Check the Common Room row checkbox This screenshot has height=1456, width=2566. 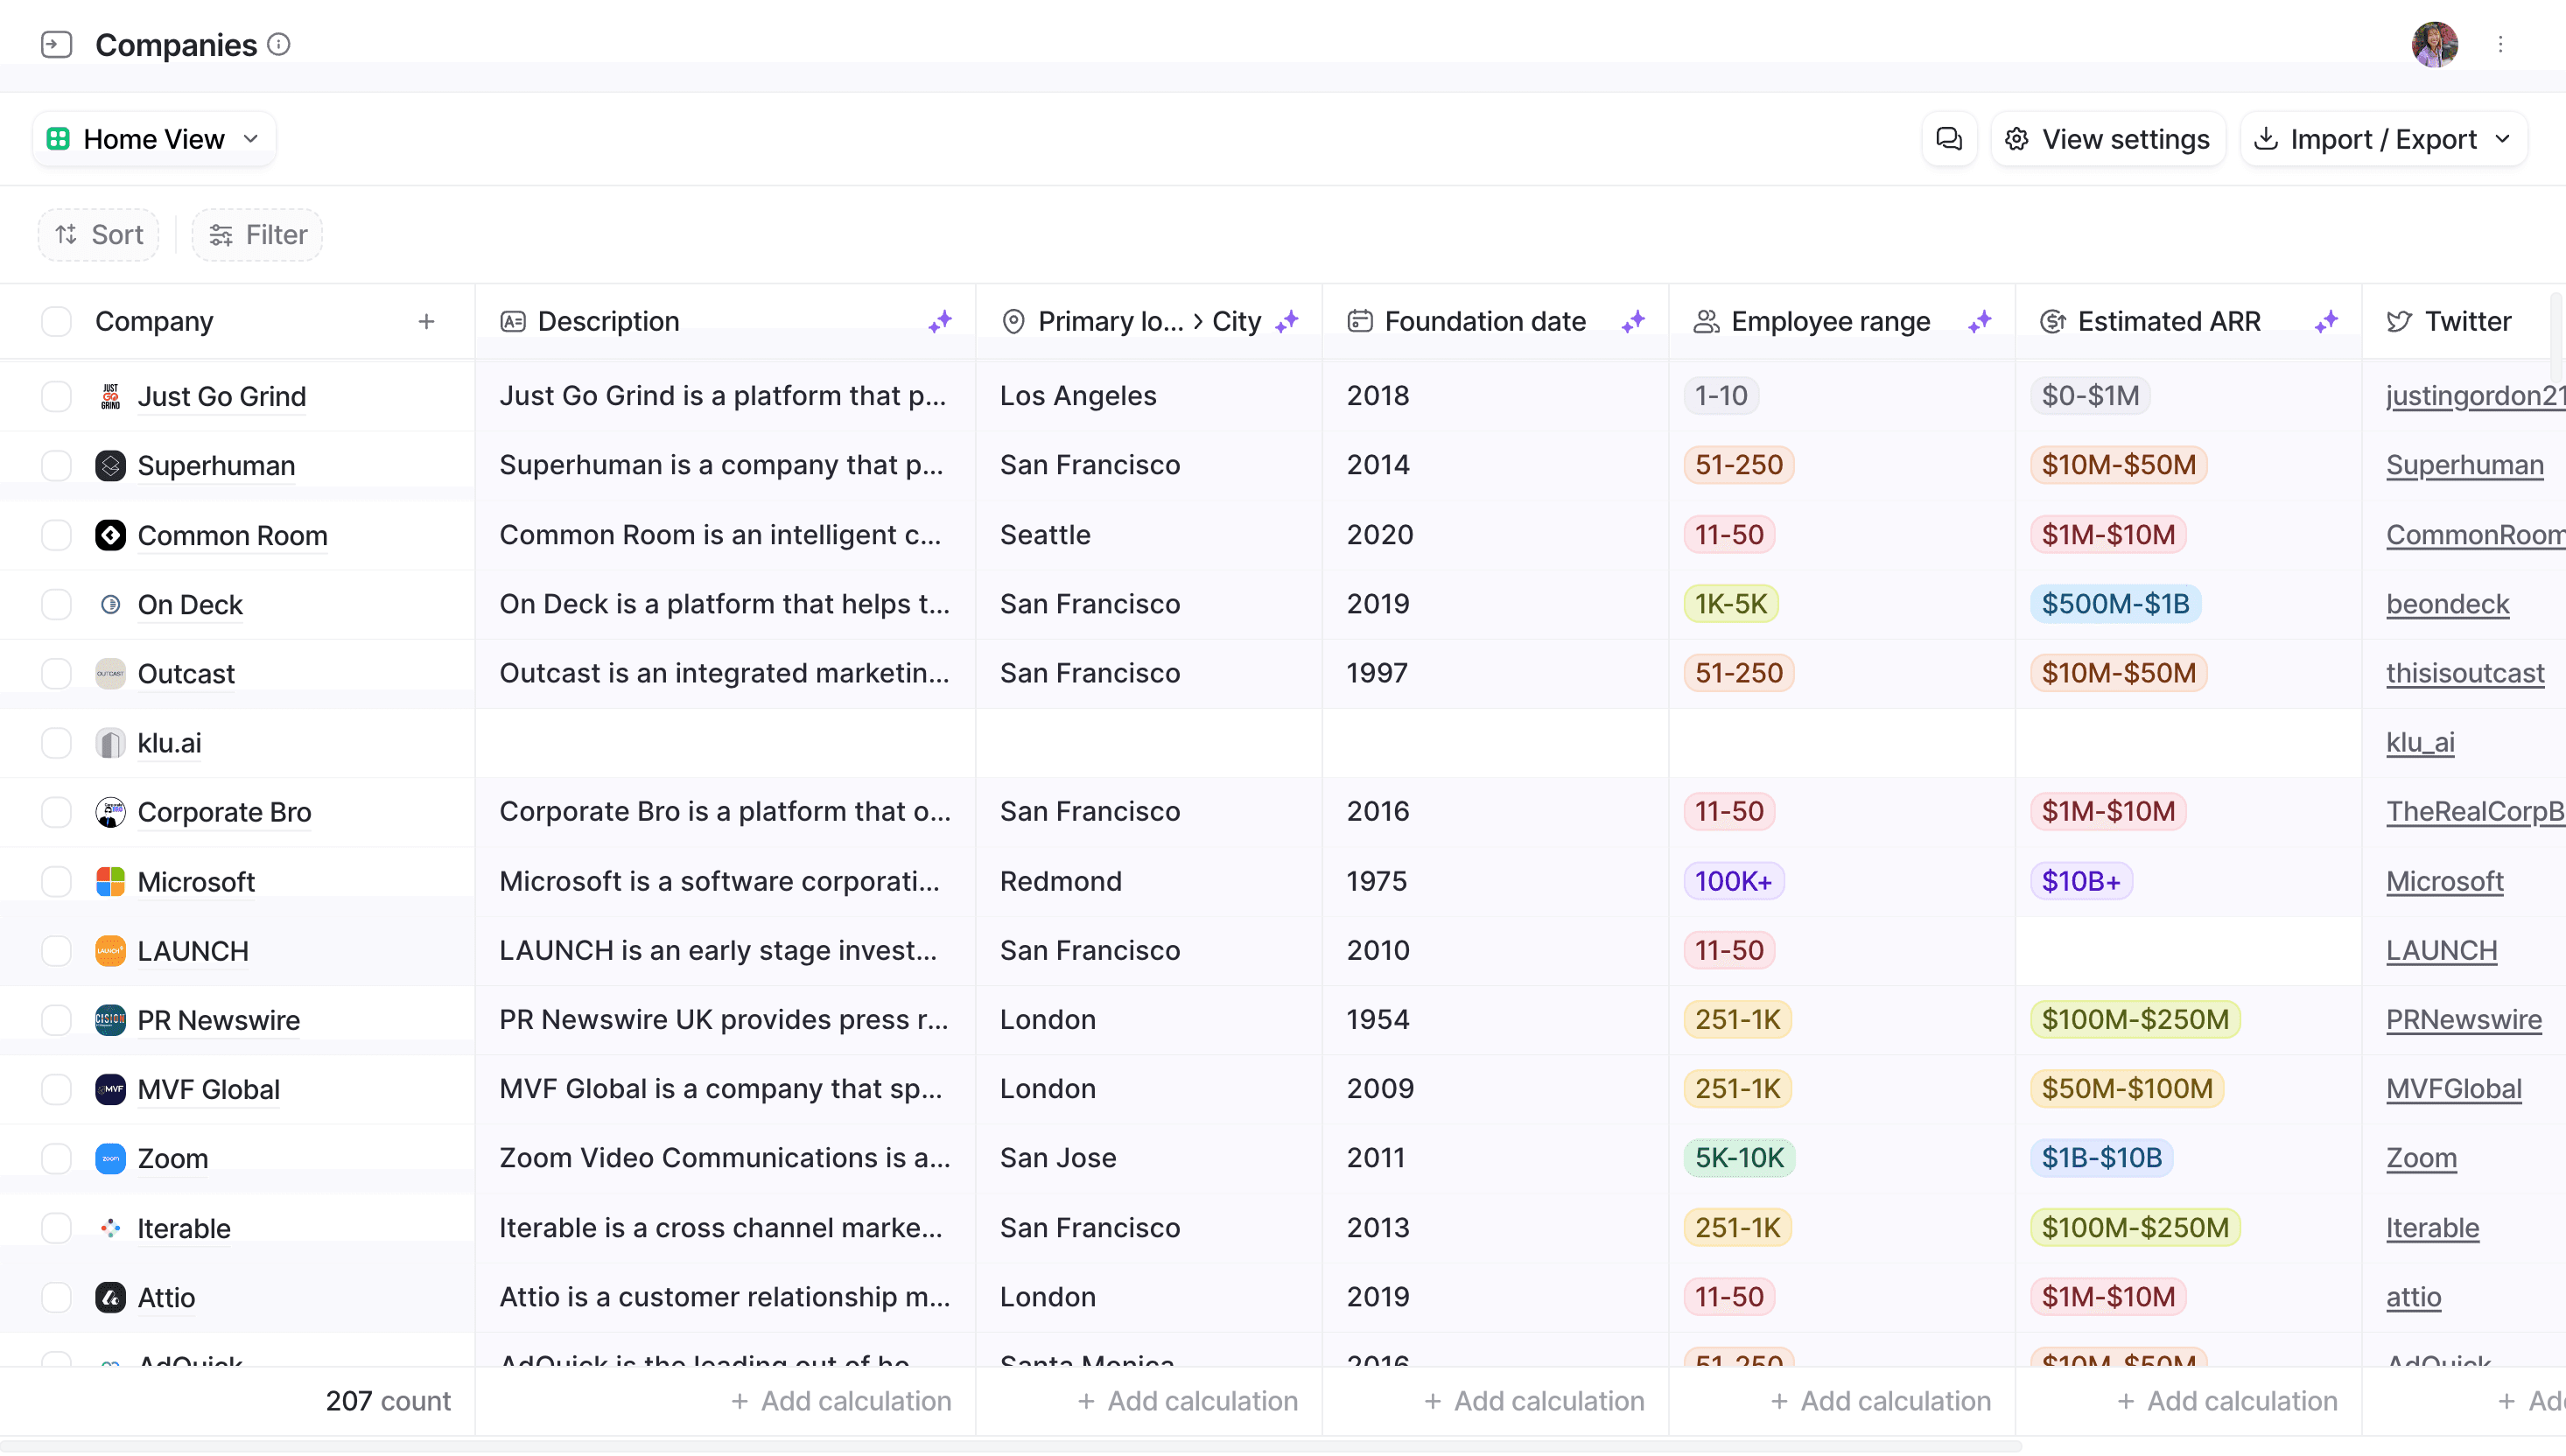tap(56, 535)
